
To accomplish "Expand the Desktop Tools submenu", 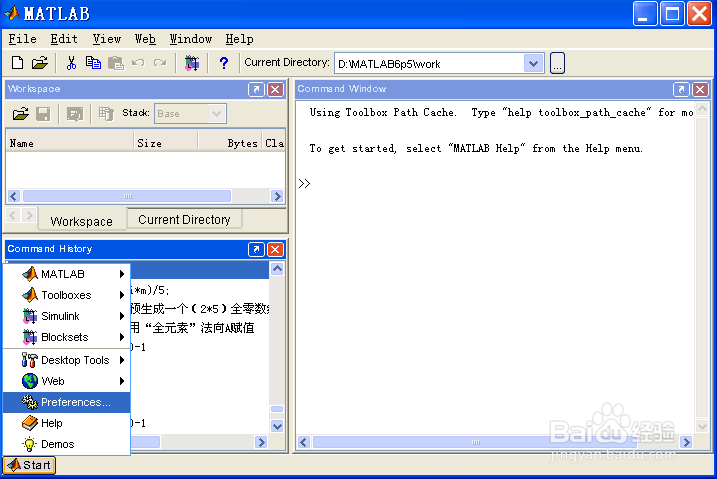I will (x=67, y=360).
